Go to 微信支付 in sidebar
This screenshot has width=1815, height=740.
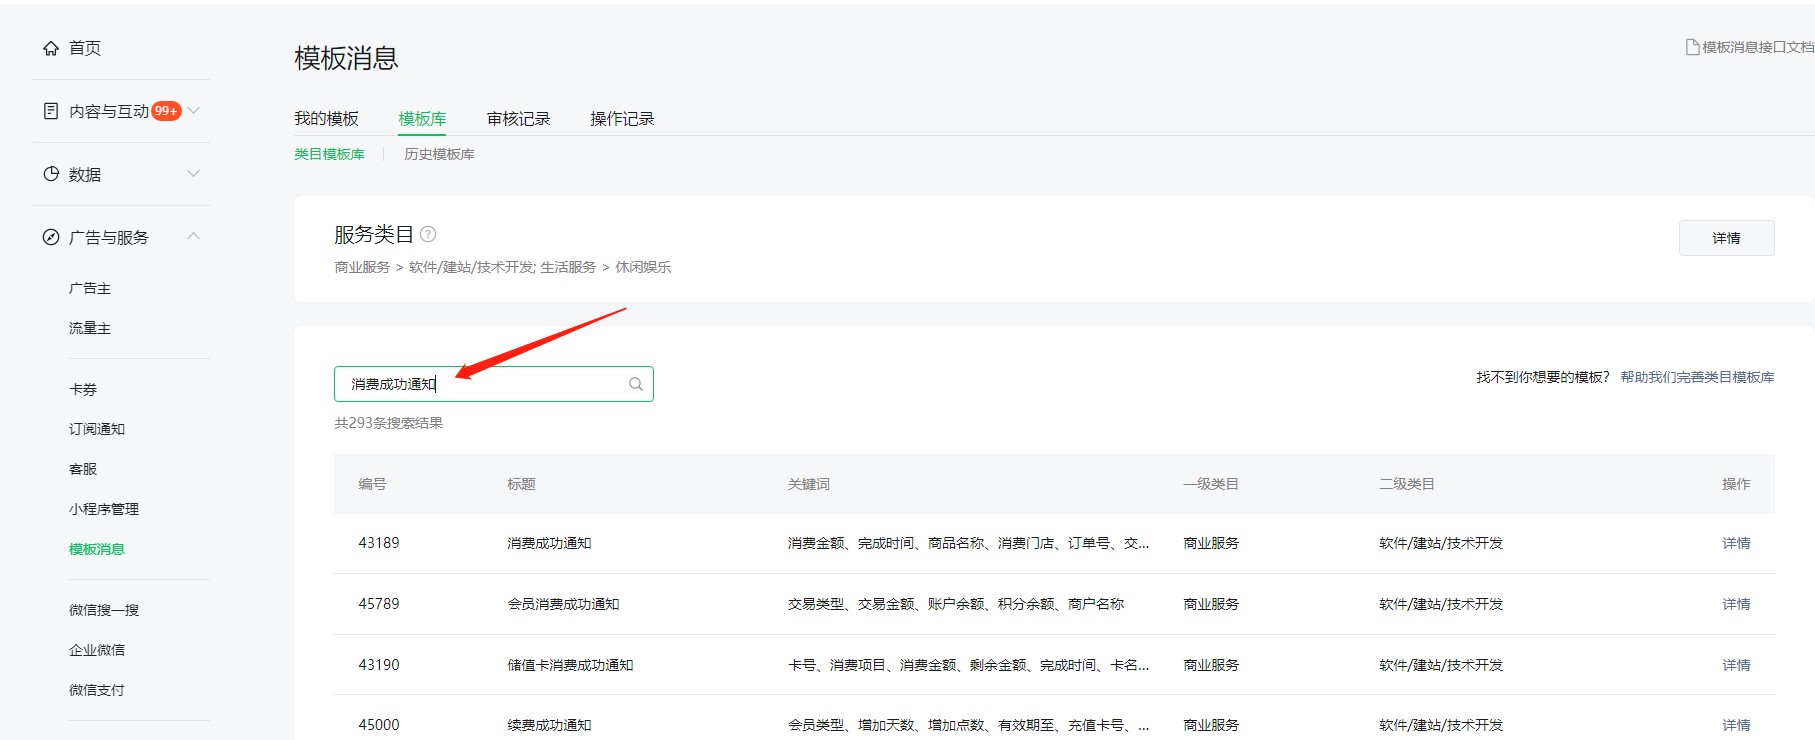point(97,690)
